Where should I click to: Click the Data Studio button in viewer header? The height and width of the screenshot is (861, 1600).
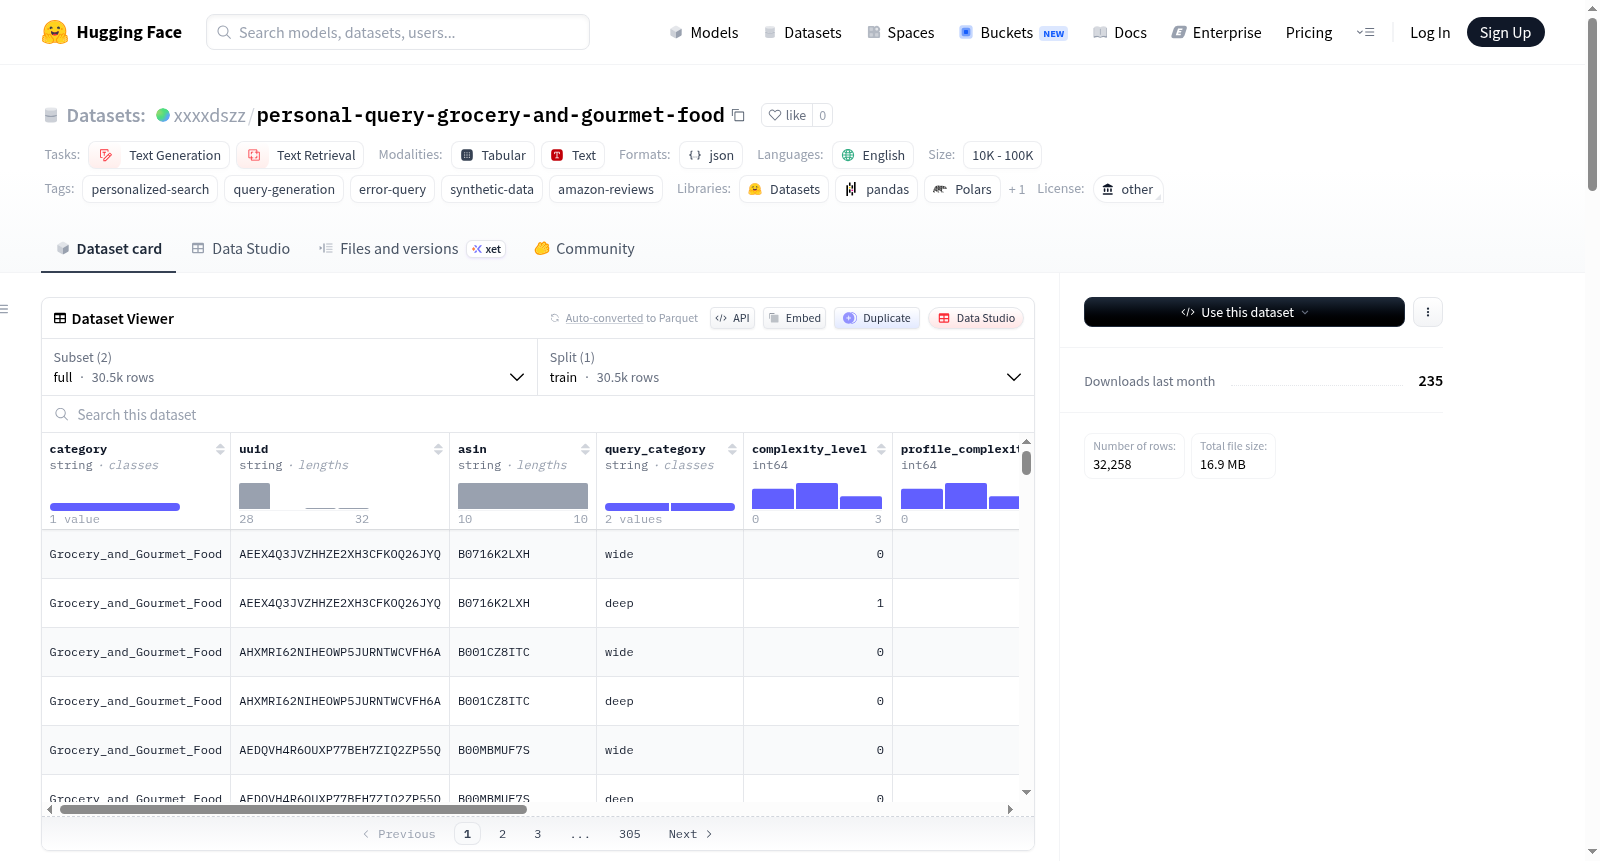(x=976, y=318)
